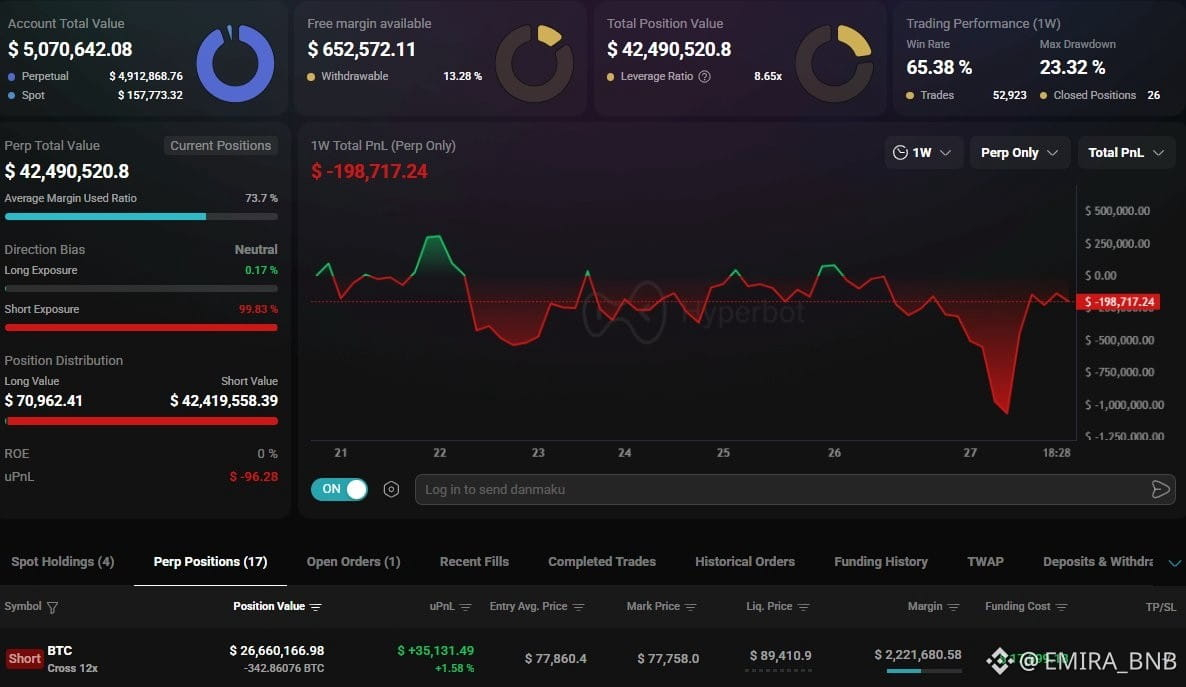The image size is (1186, 687).
Task: Click the Symbol filter funnel icon
Action: [x=52, y=607]
